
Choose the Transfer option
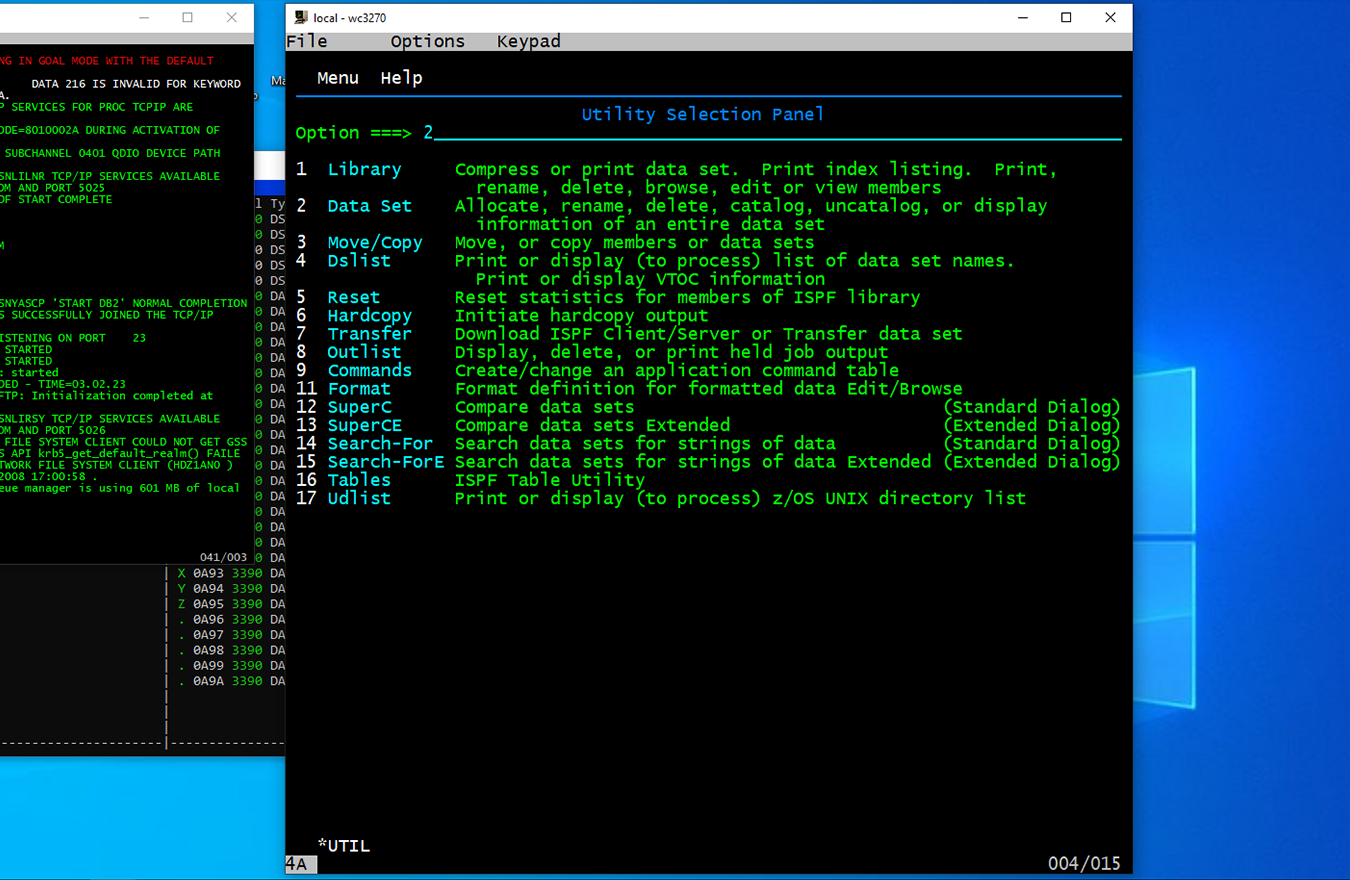point(369,334)
